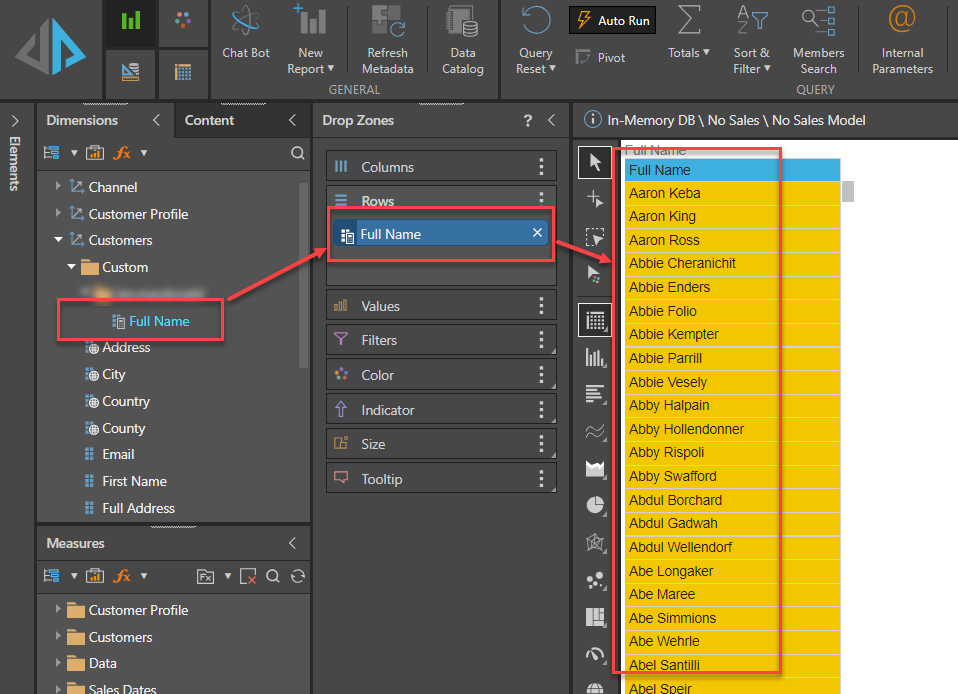Remove Full Name chip from Rows
Screen dimensions: 958x694
point(537,233)
